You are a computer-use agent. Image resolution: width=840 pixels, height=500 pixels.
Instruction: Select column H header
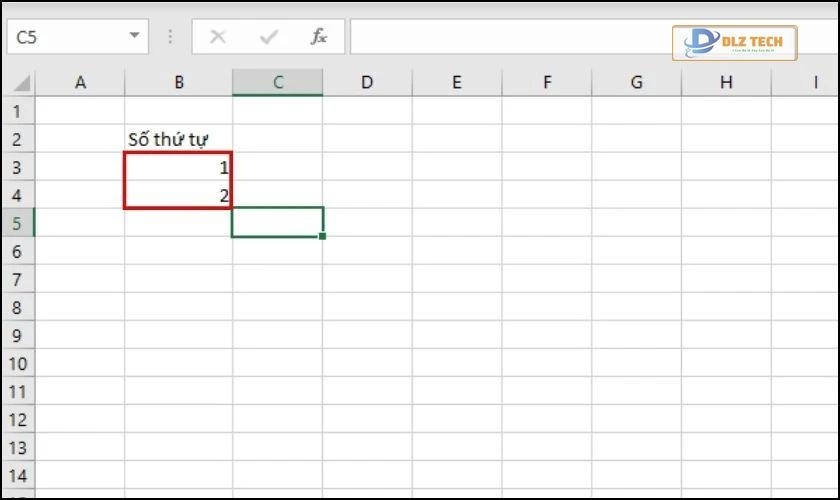pos(726,83)
